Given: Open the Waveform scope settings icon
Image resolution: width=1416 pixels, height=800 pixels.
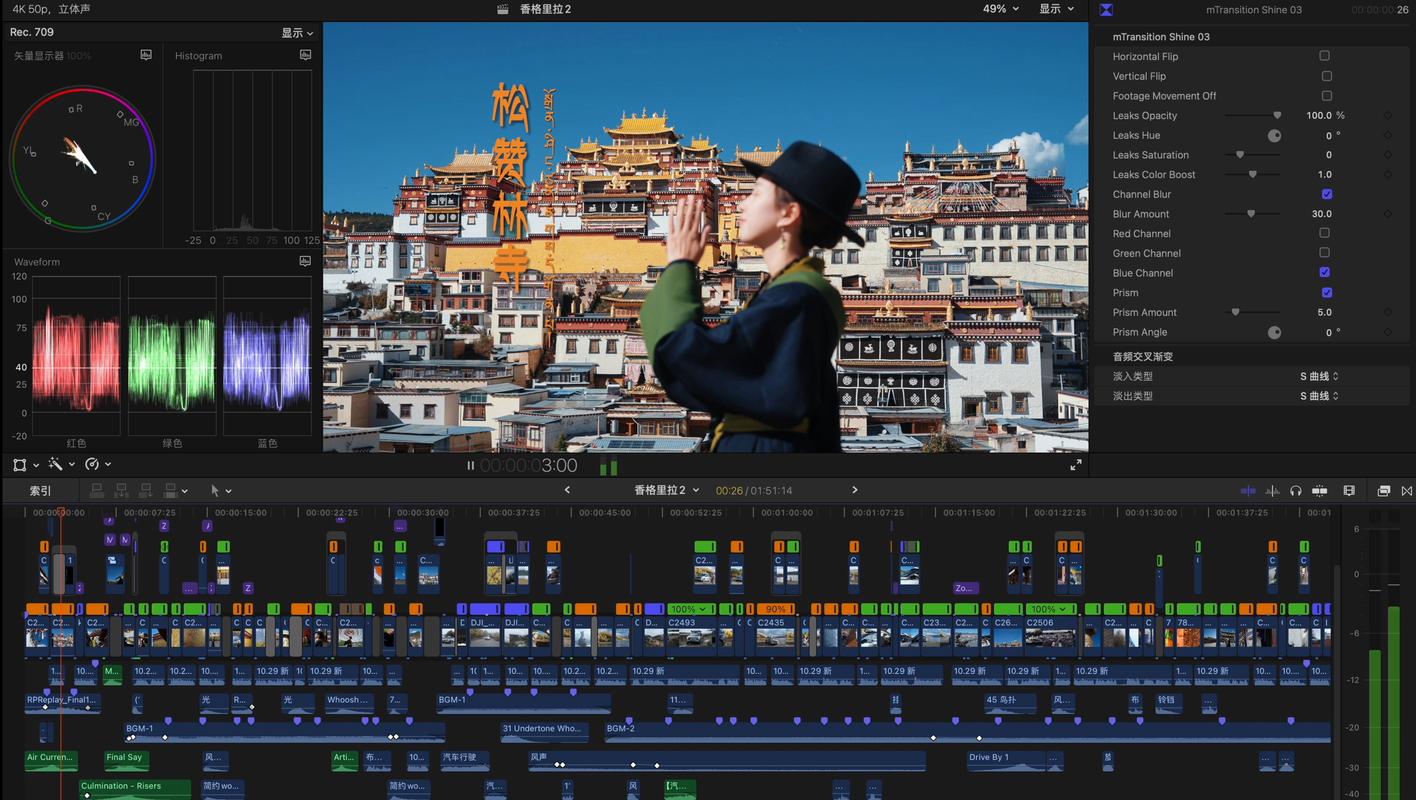Looking at the screenshot, I should tap(305, 261).
